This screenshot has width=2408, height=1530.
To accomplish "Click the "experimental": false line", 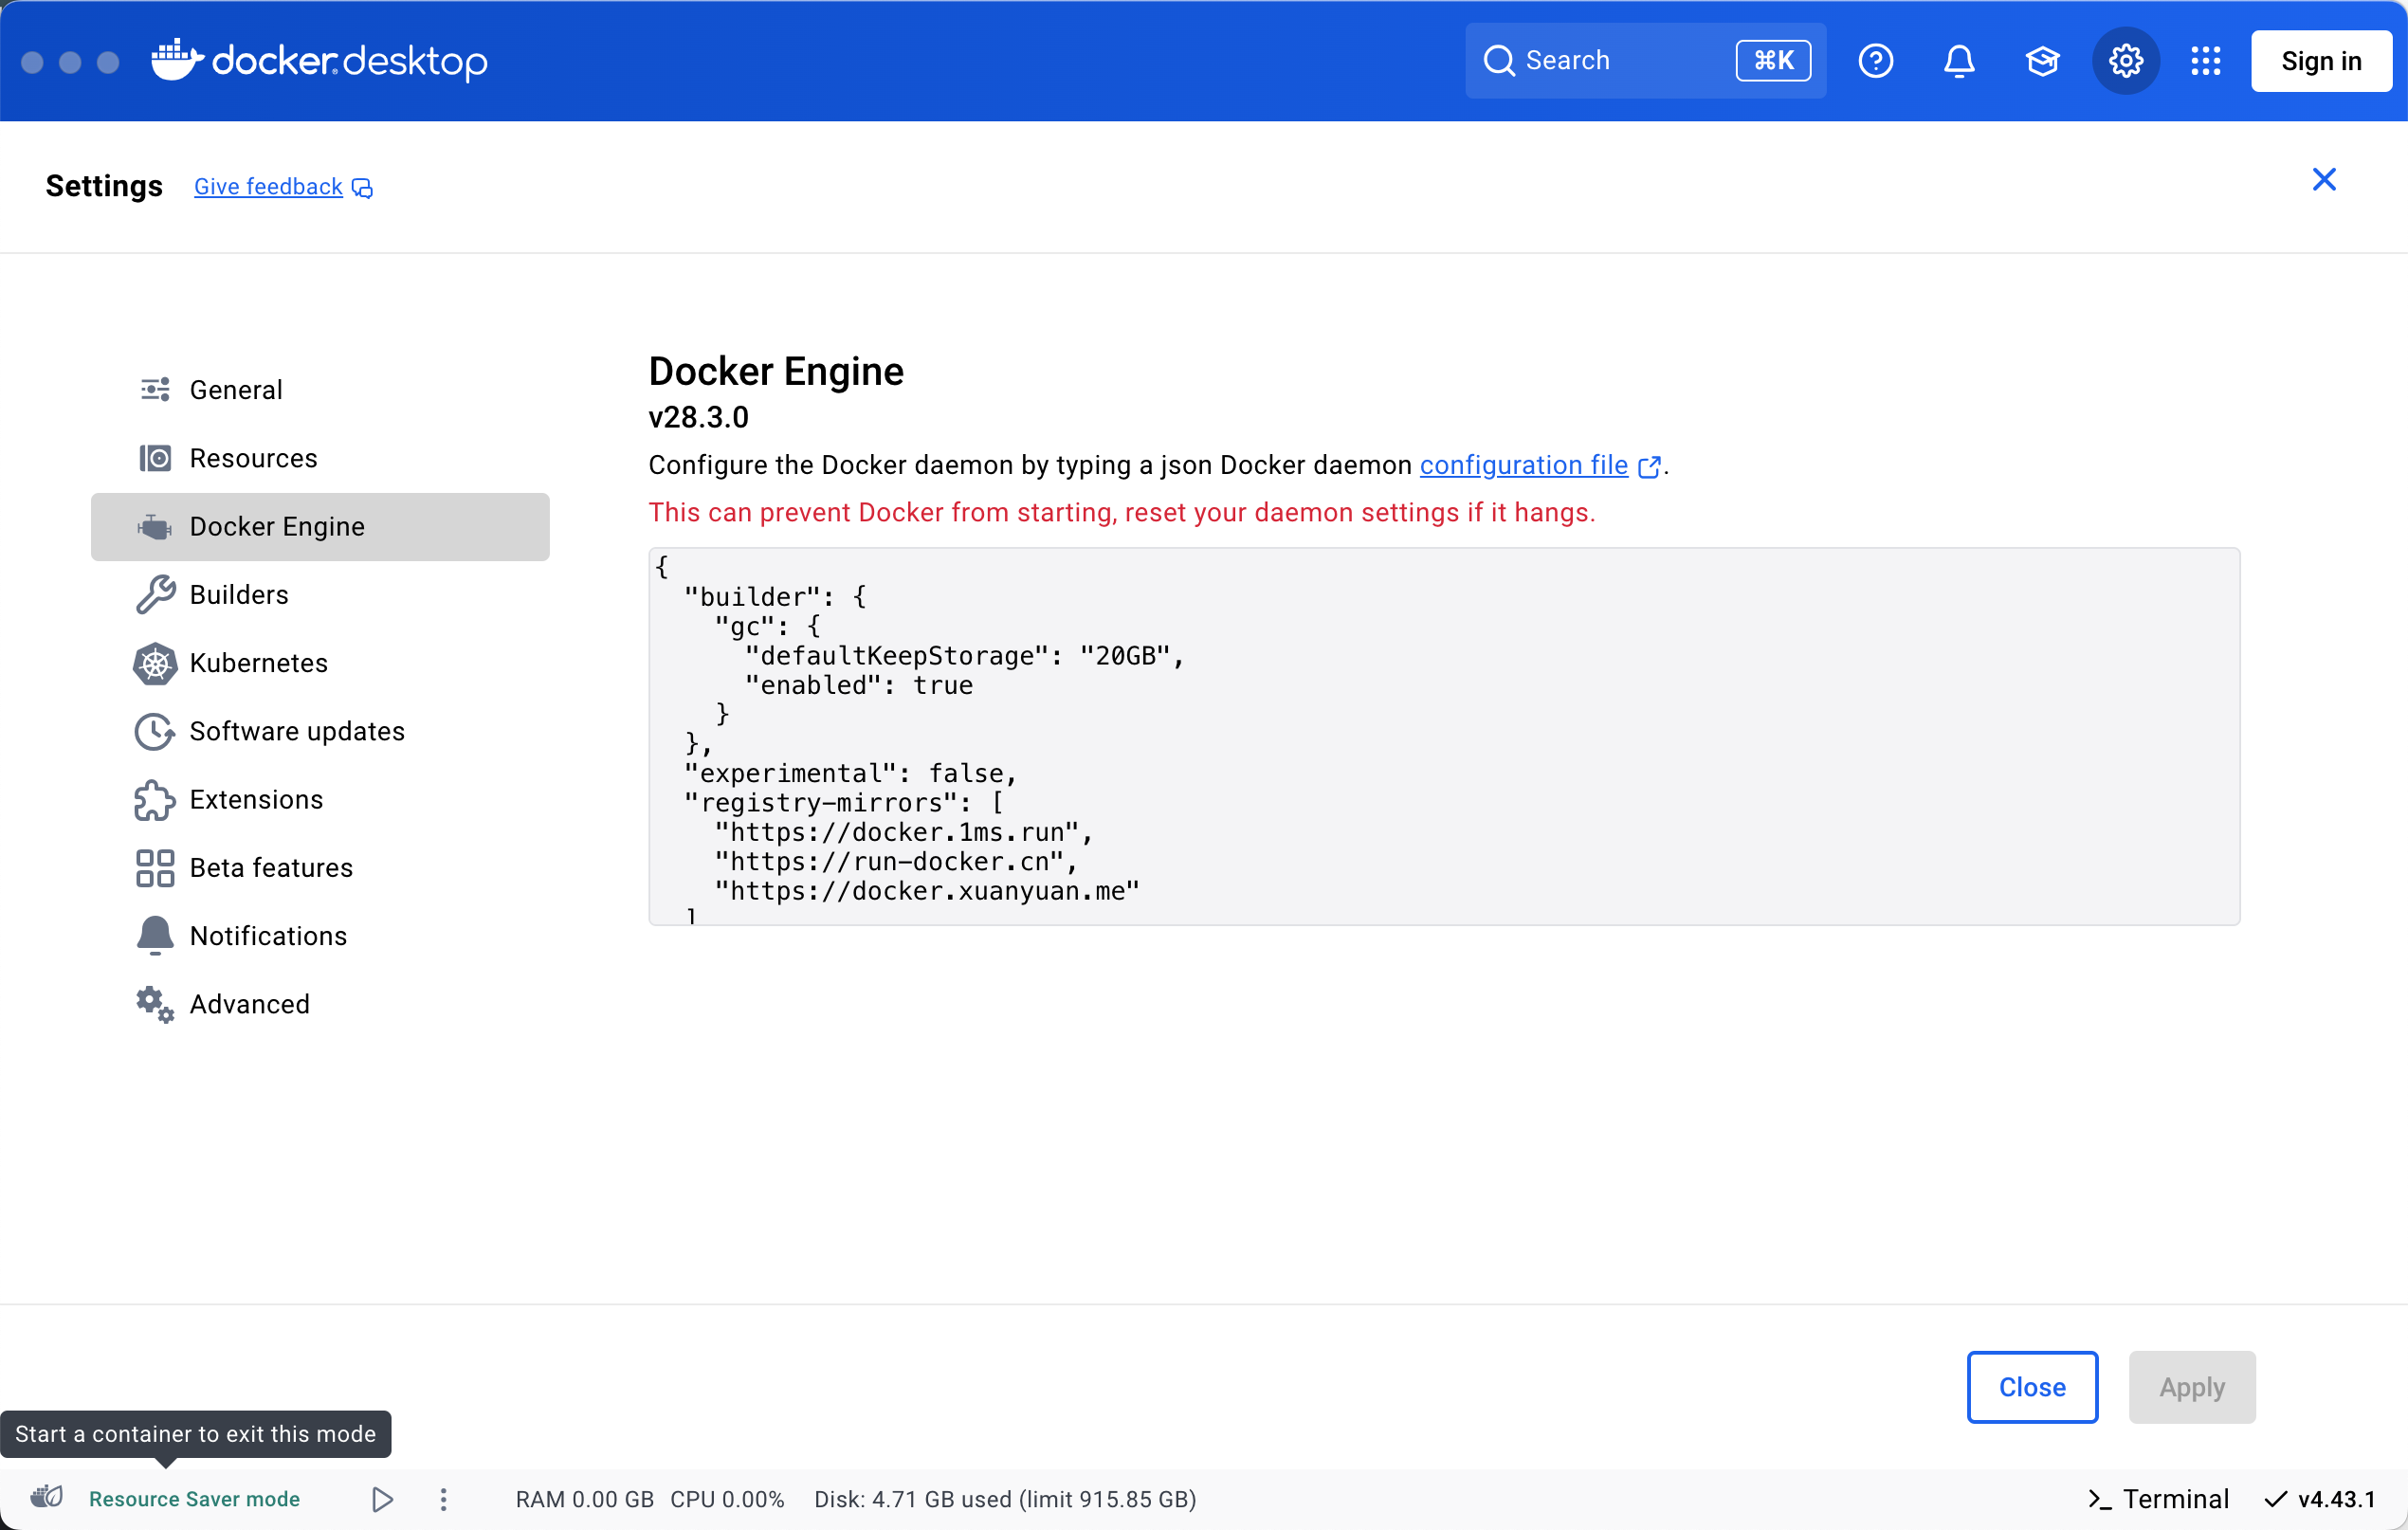I will (850, 774).
